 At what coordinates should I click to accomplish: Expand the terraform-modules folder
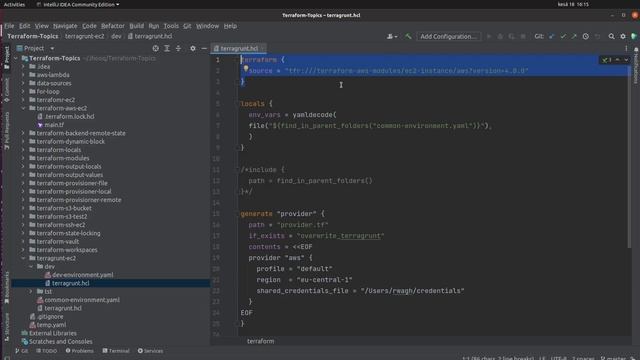click(x=23, y=158)
